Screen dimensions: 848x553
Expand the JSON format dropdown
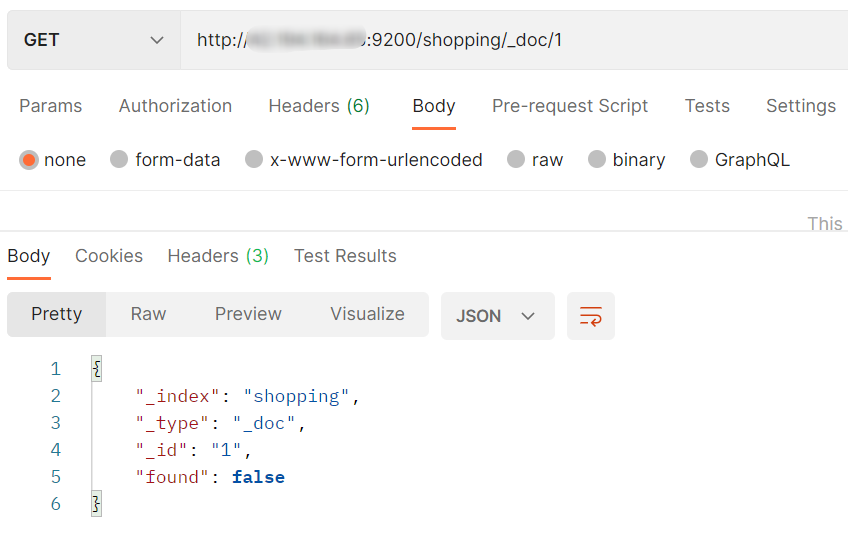coord(497,316)
